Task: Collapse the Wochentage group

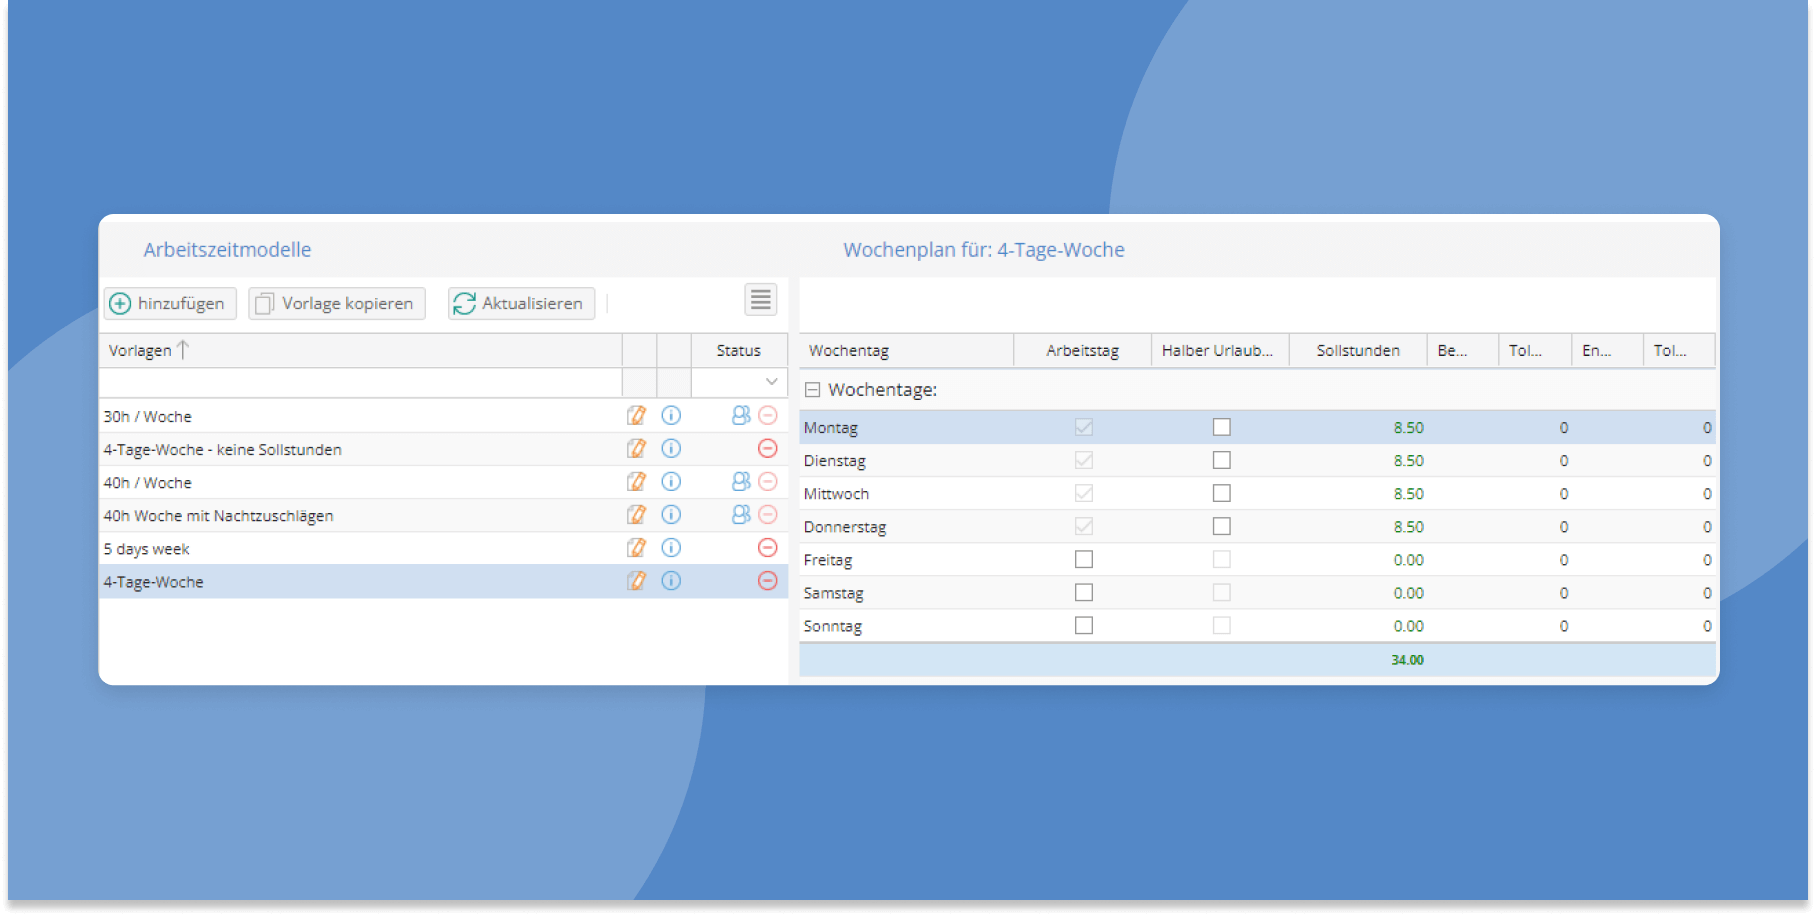Action: coord(813,390)
